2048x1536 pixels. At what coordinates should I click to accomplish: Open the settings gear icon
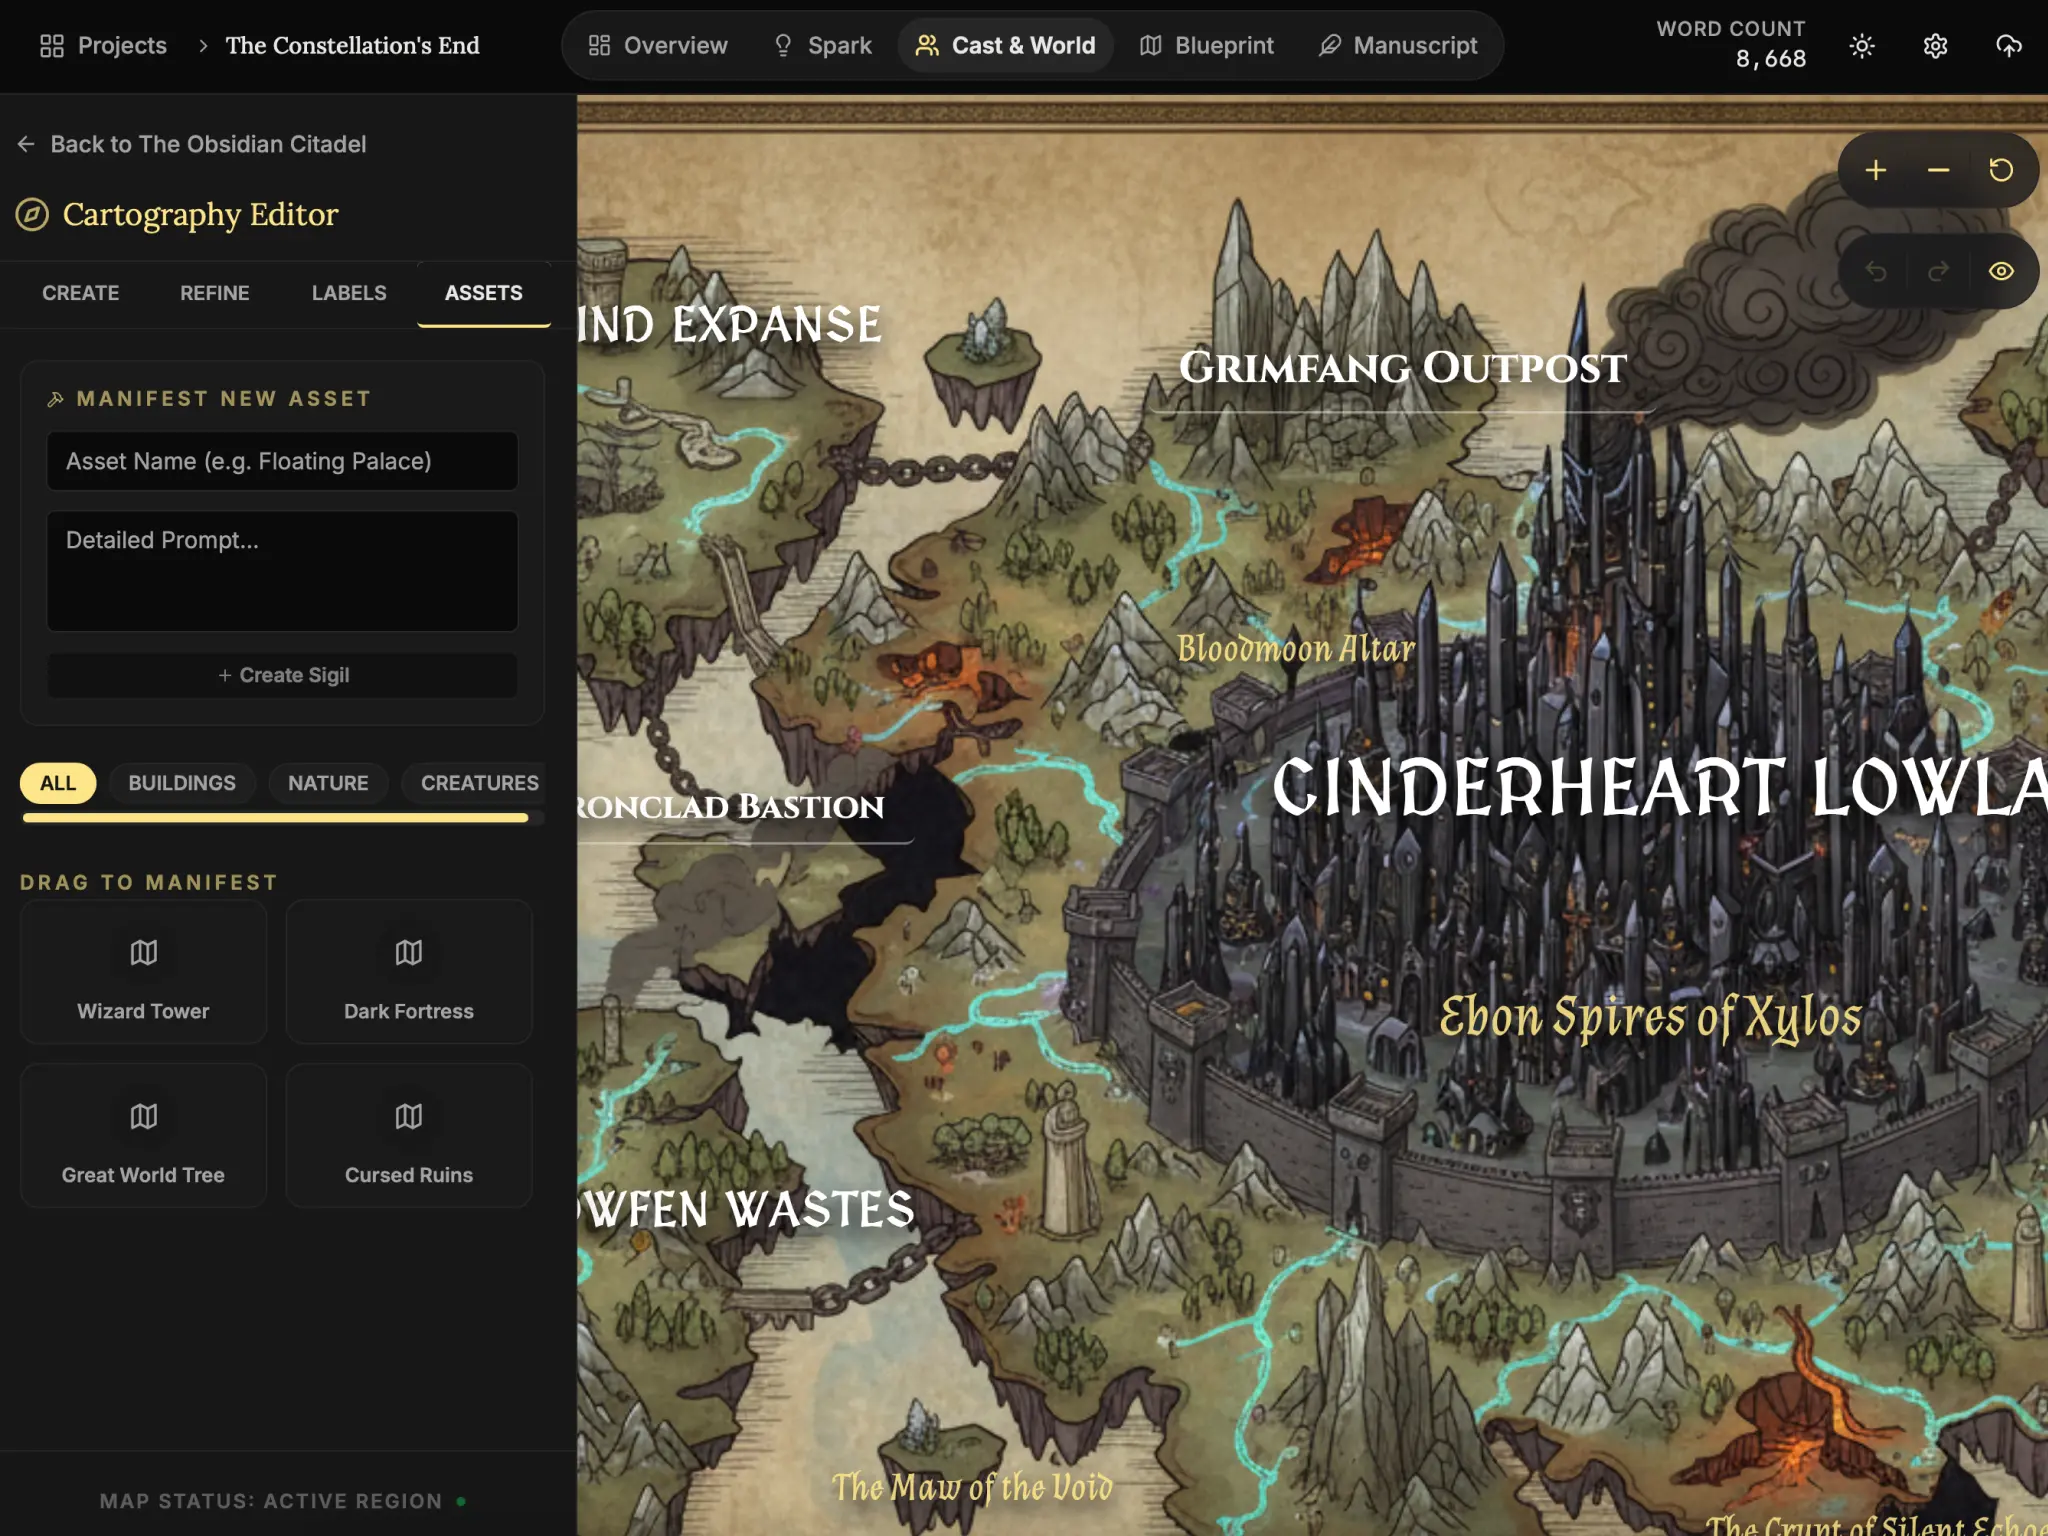(1935, 46)
